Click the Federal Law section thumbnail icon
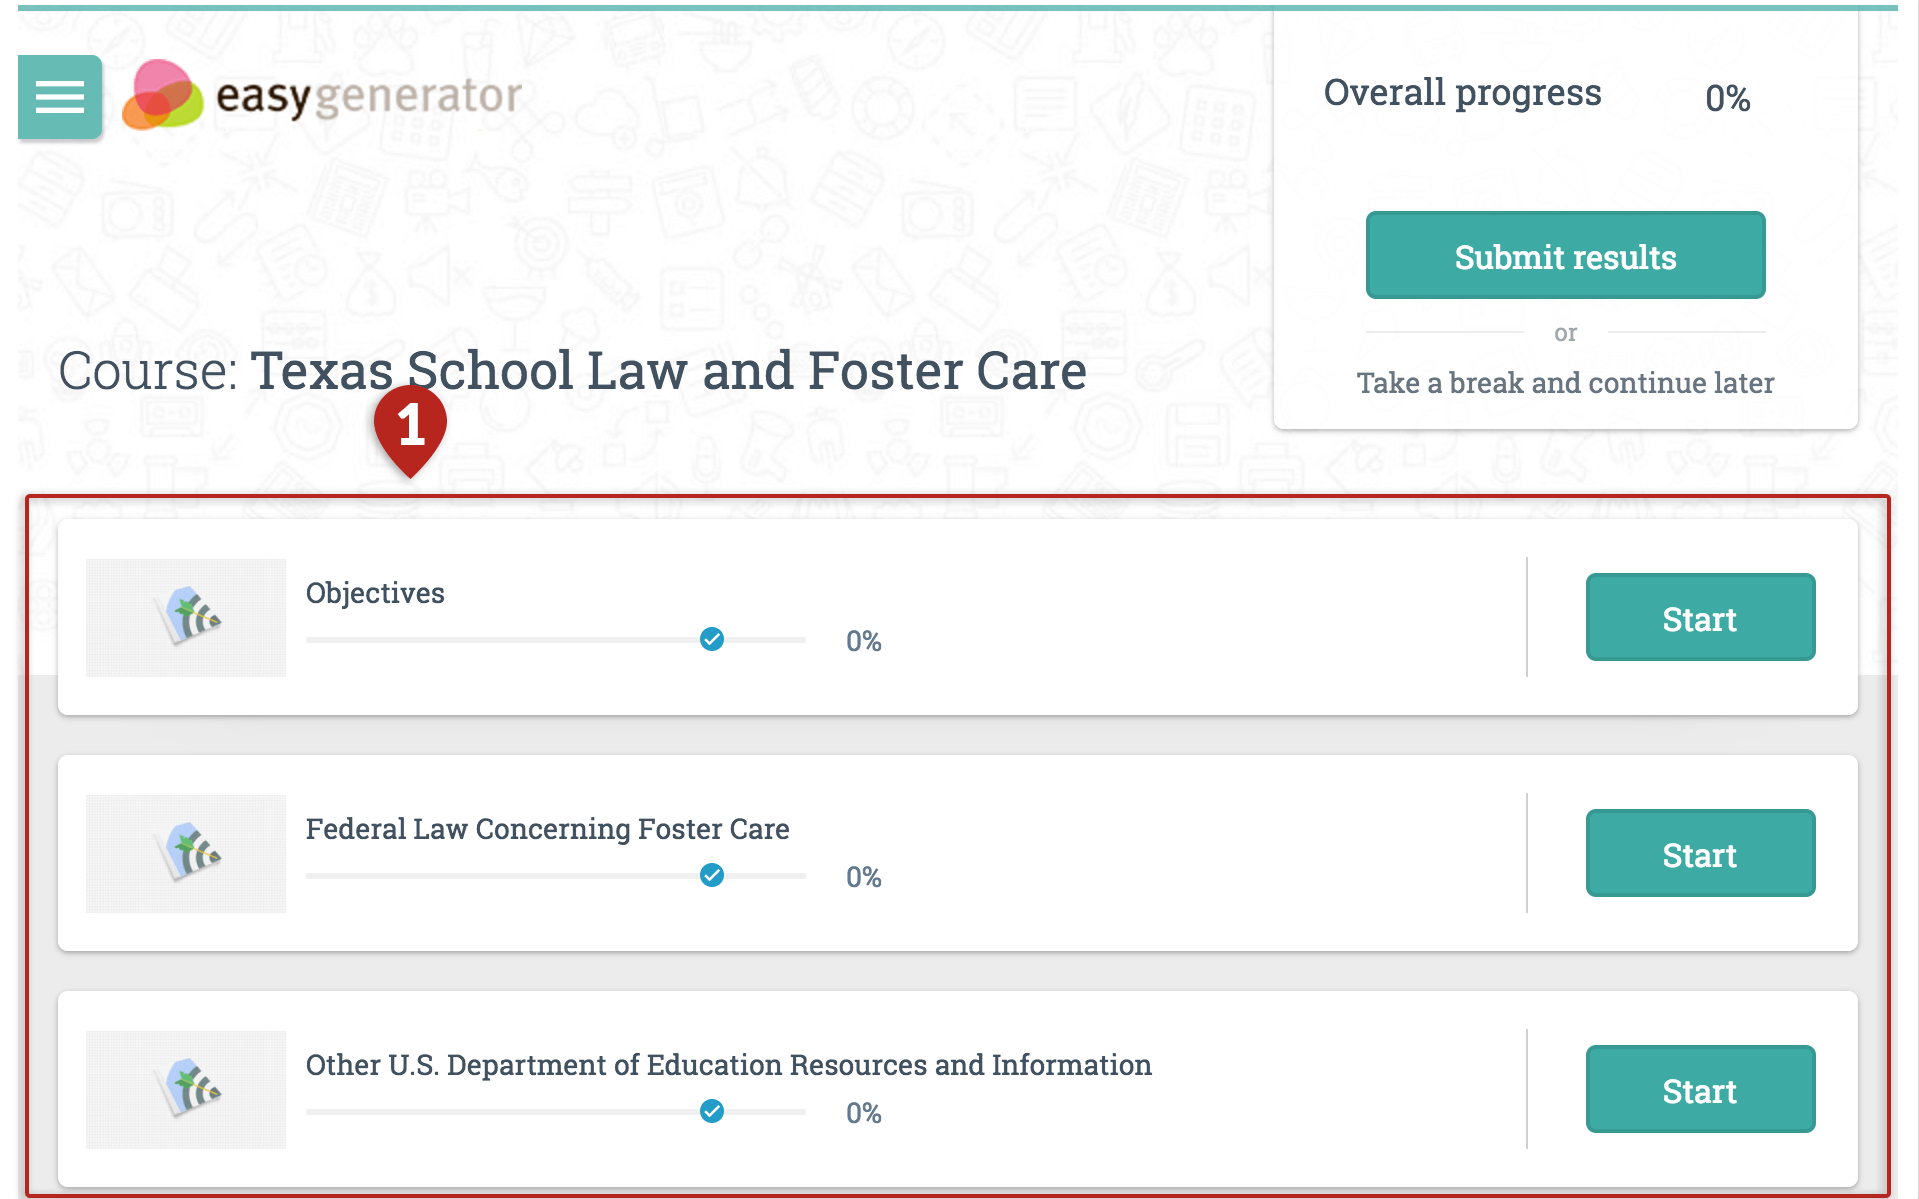Screen dimensions: 1919x1199 click(x=186, y=853)
